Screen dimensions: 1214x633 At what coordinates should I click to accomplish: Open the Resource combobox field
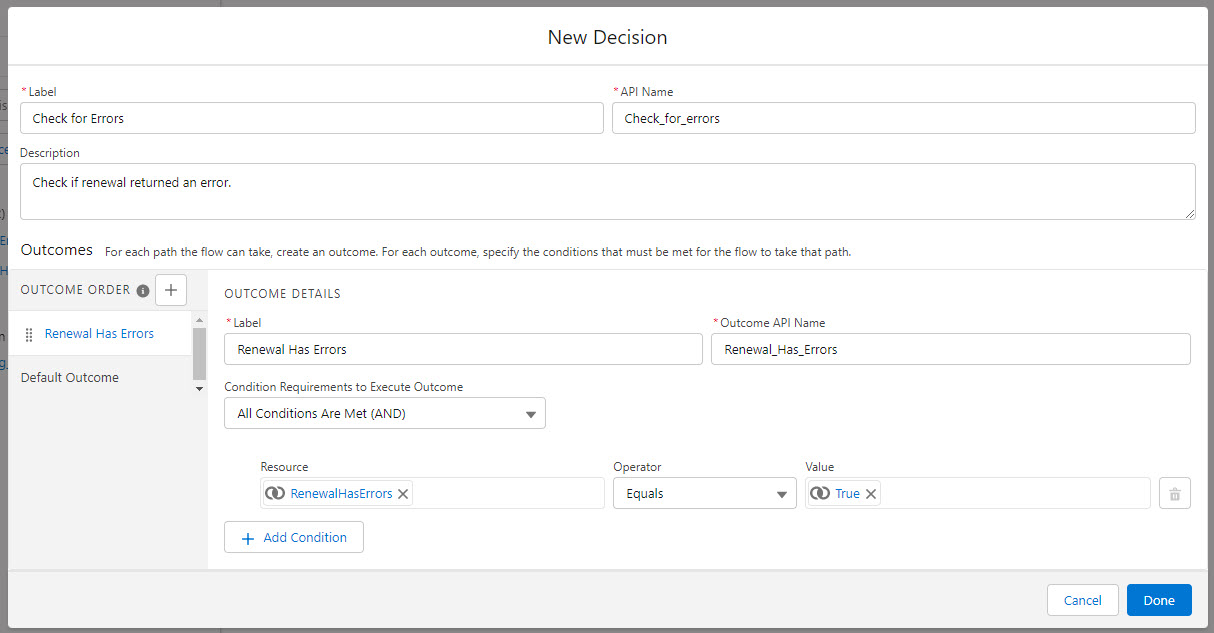[x=506, y=494]
